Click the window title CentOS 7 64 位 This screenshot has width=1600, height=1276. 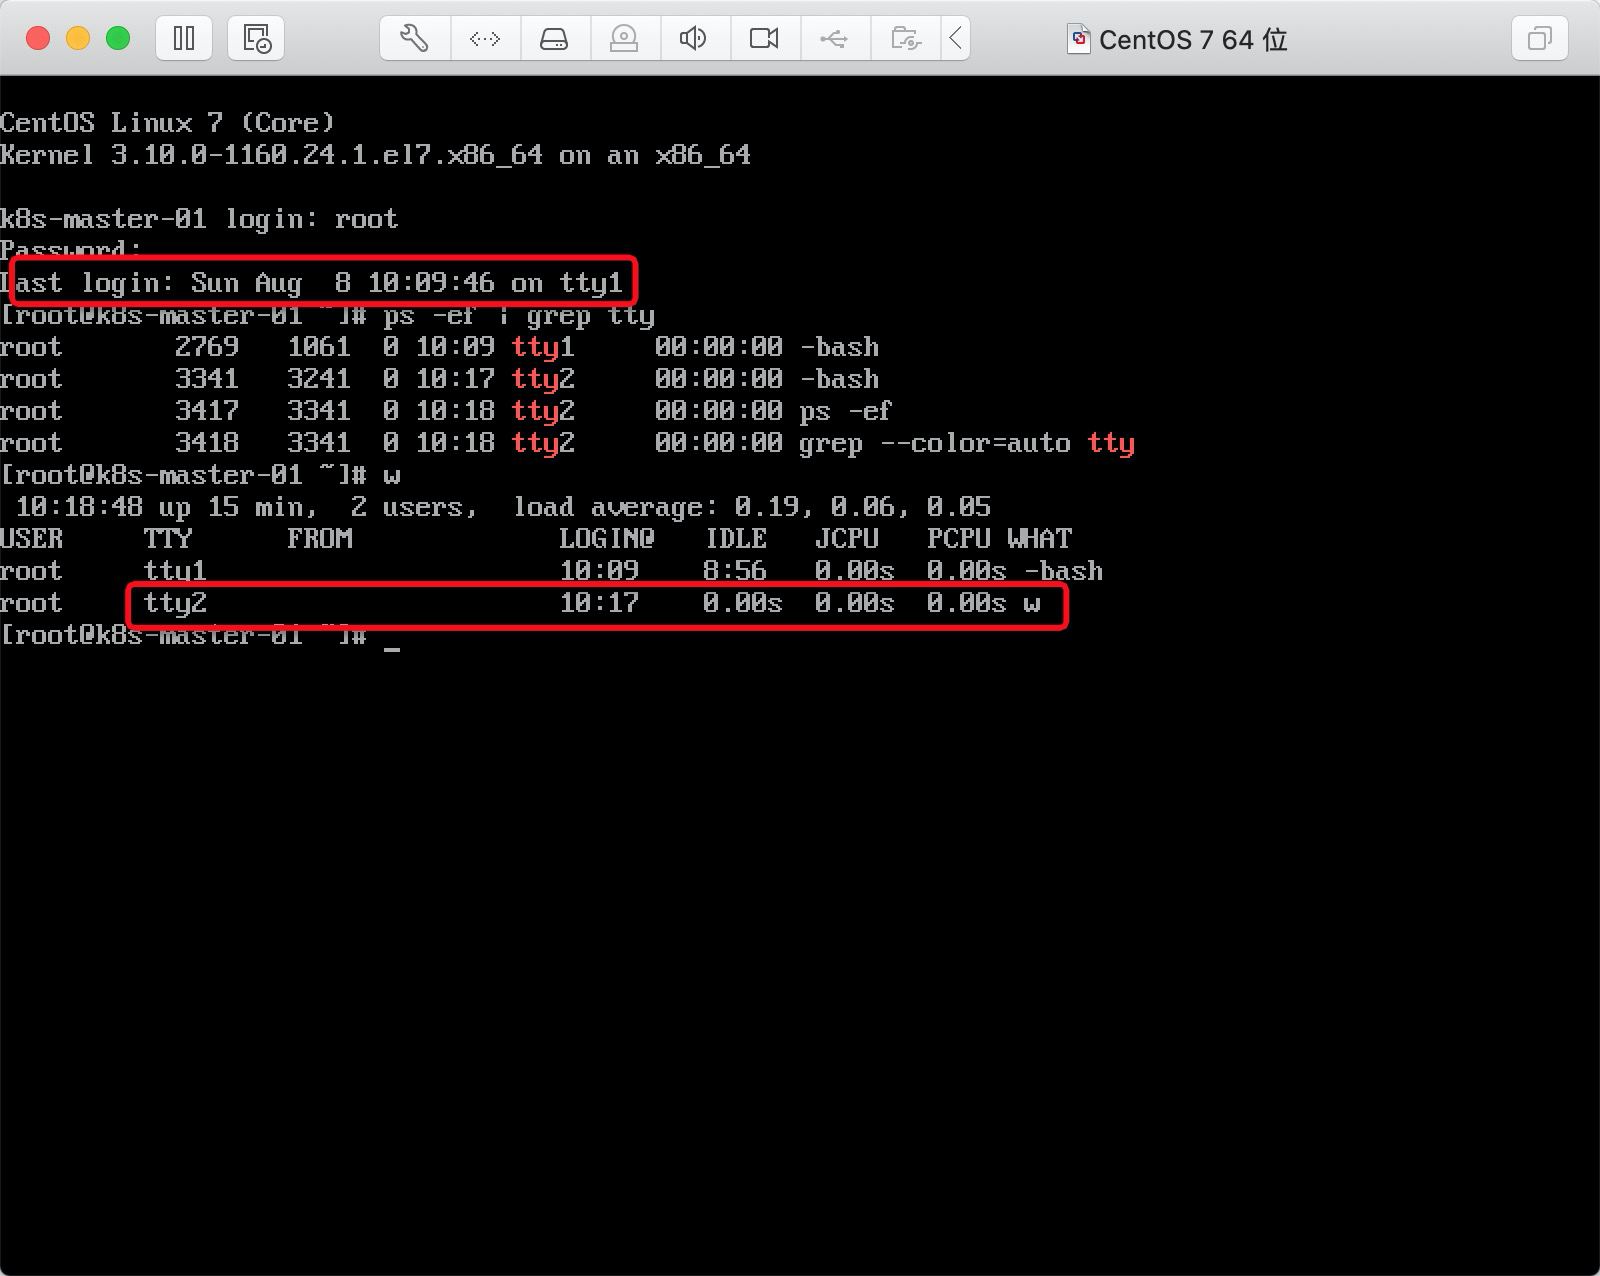[1193, 40]
